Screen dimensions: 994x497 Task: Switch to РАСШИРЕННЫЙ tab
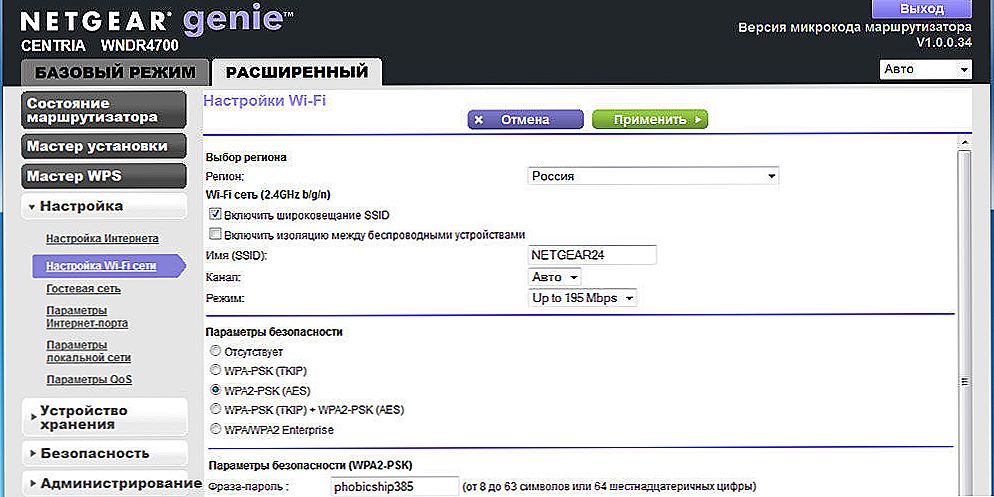(297, 72)
